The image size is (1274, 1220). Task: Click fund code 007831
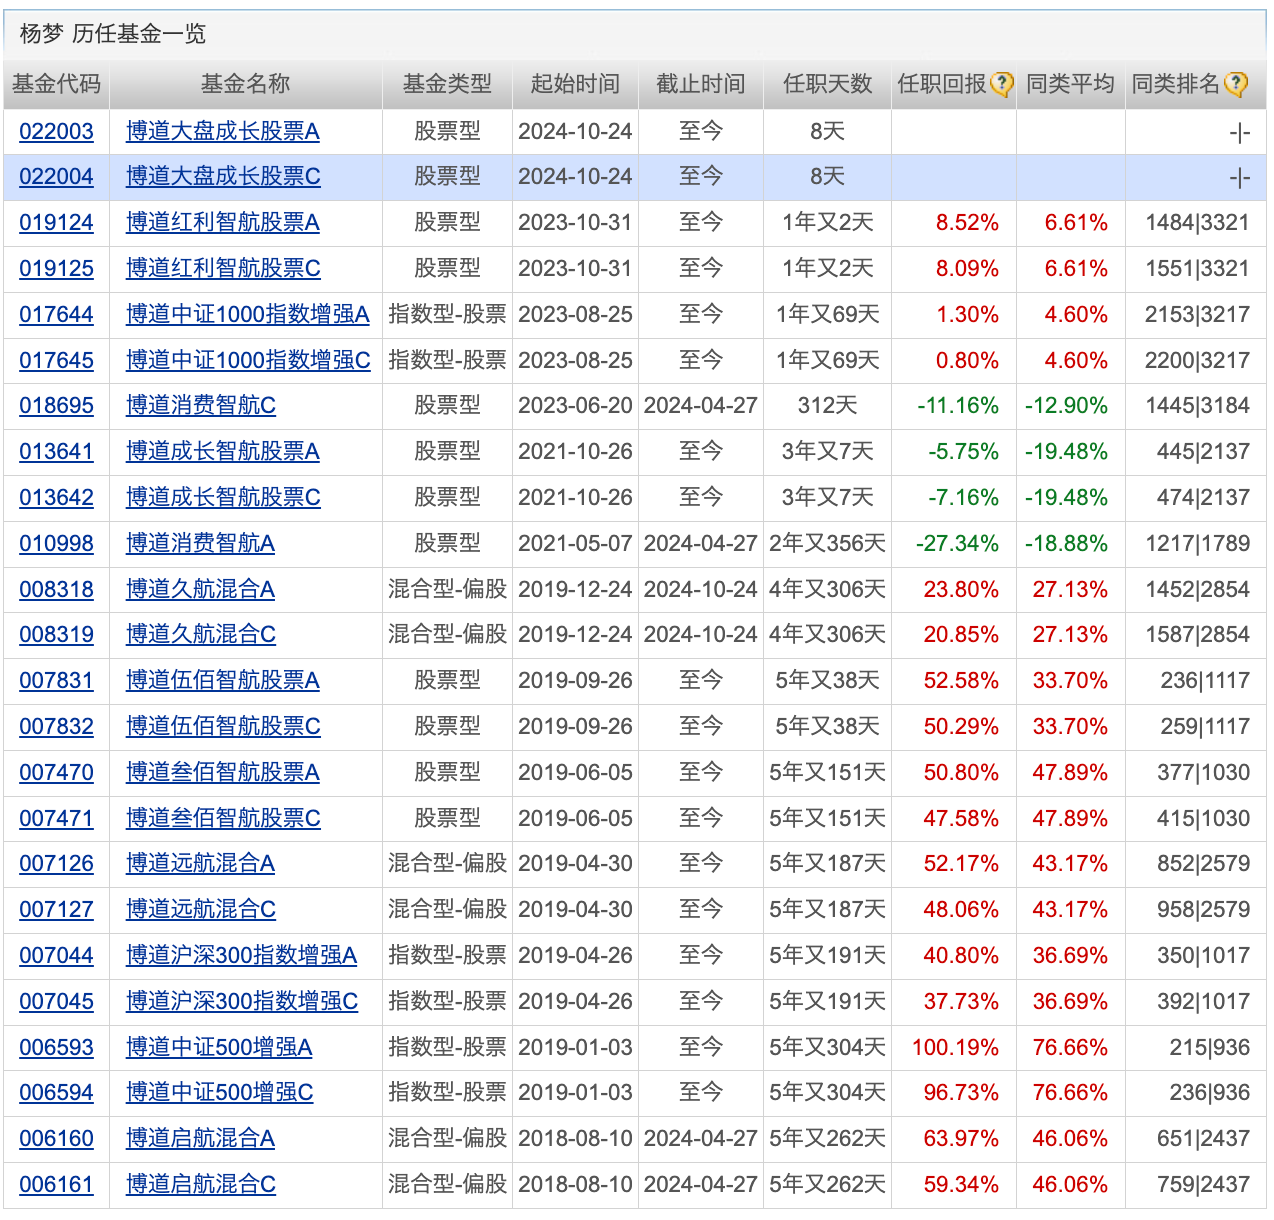(56, 681)
